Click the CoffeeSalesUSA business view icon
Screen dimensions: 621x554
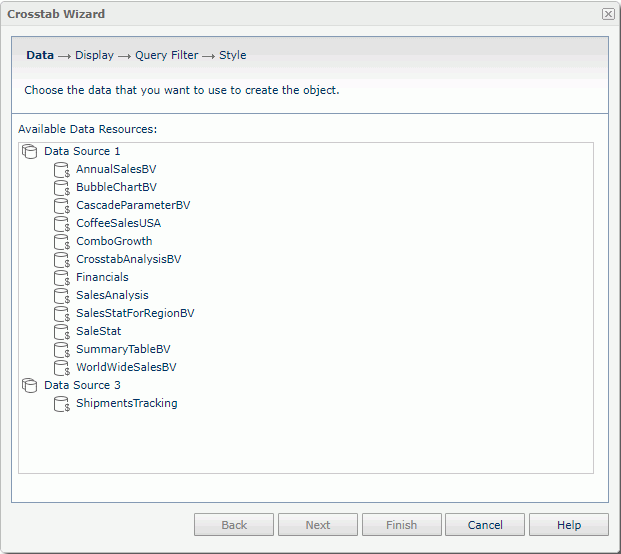click(x=62, y=224)
